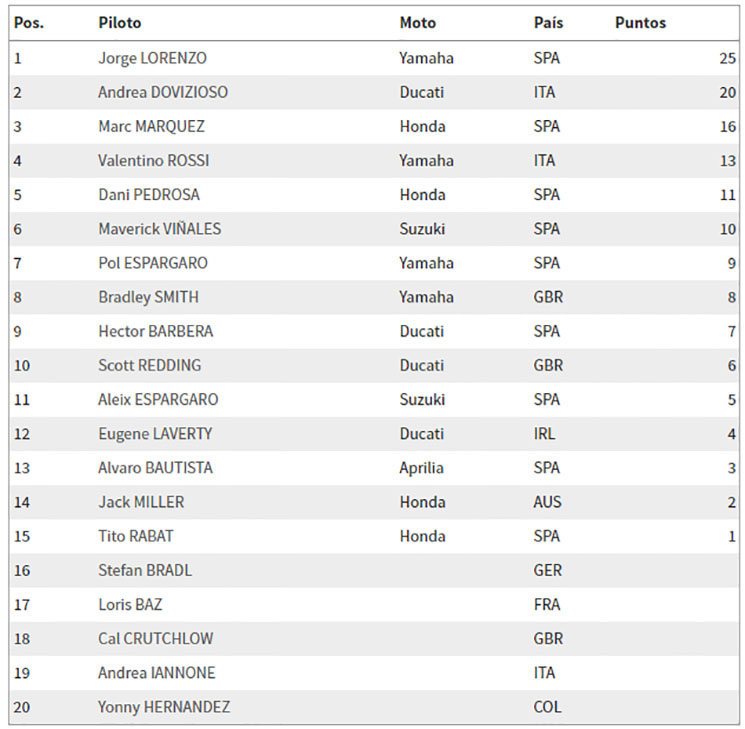Select the Jack MILLER row
745x729 pixels.
[x=374, y=502]
